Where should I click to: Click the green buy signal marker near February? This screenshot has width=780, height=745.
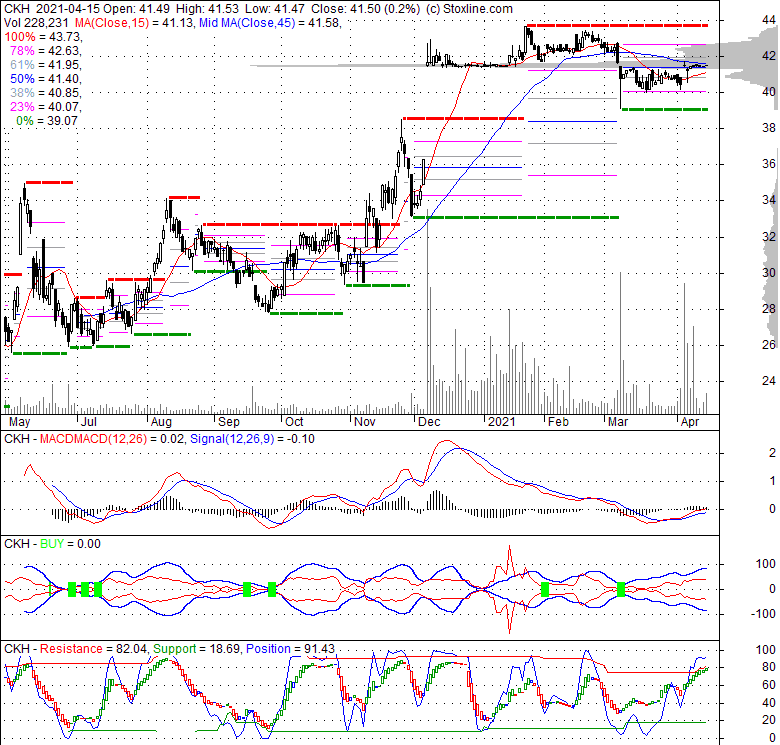click(545, 589)
